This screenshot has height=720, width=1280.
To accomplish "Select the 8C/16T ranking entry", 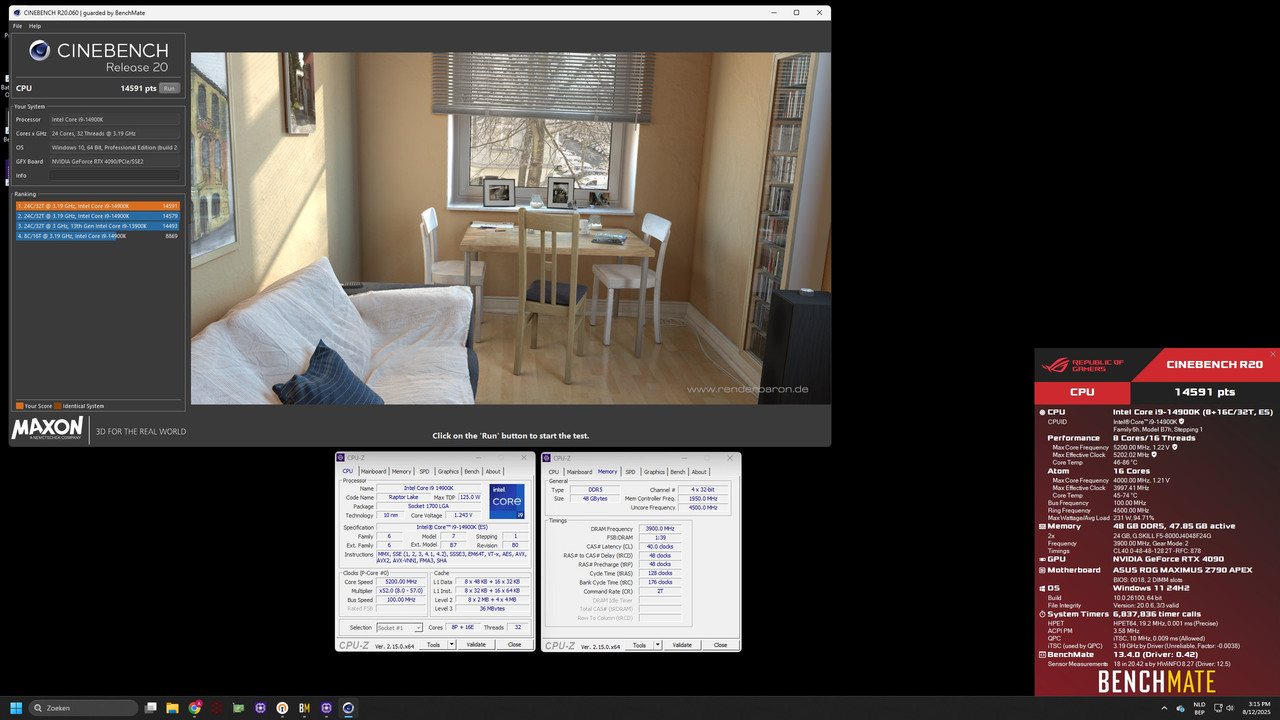I will tap(97, 236).
